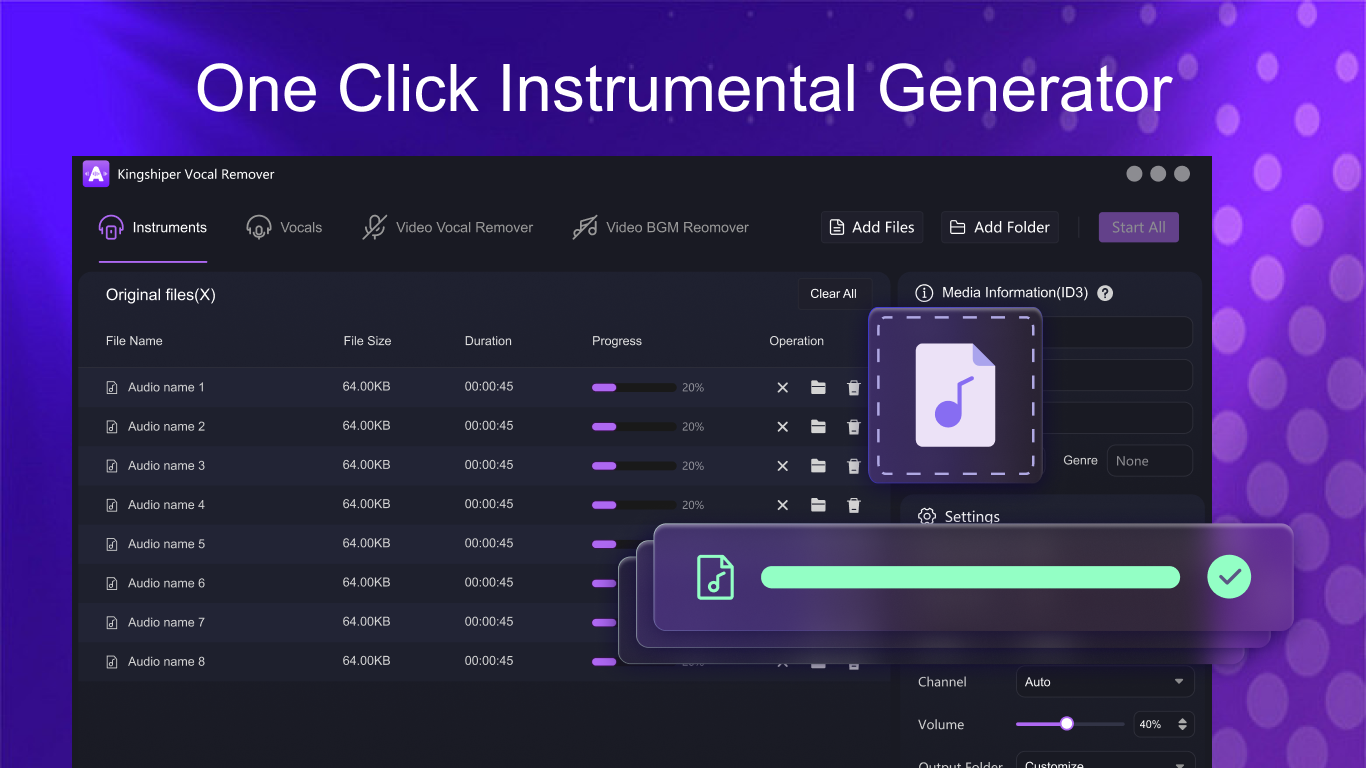Click the Operation column header
The image size is (1366, 768).
797,341
